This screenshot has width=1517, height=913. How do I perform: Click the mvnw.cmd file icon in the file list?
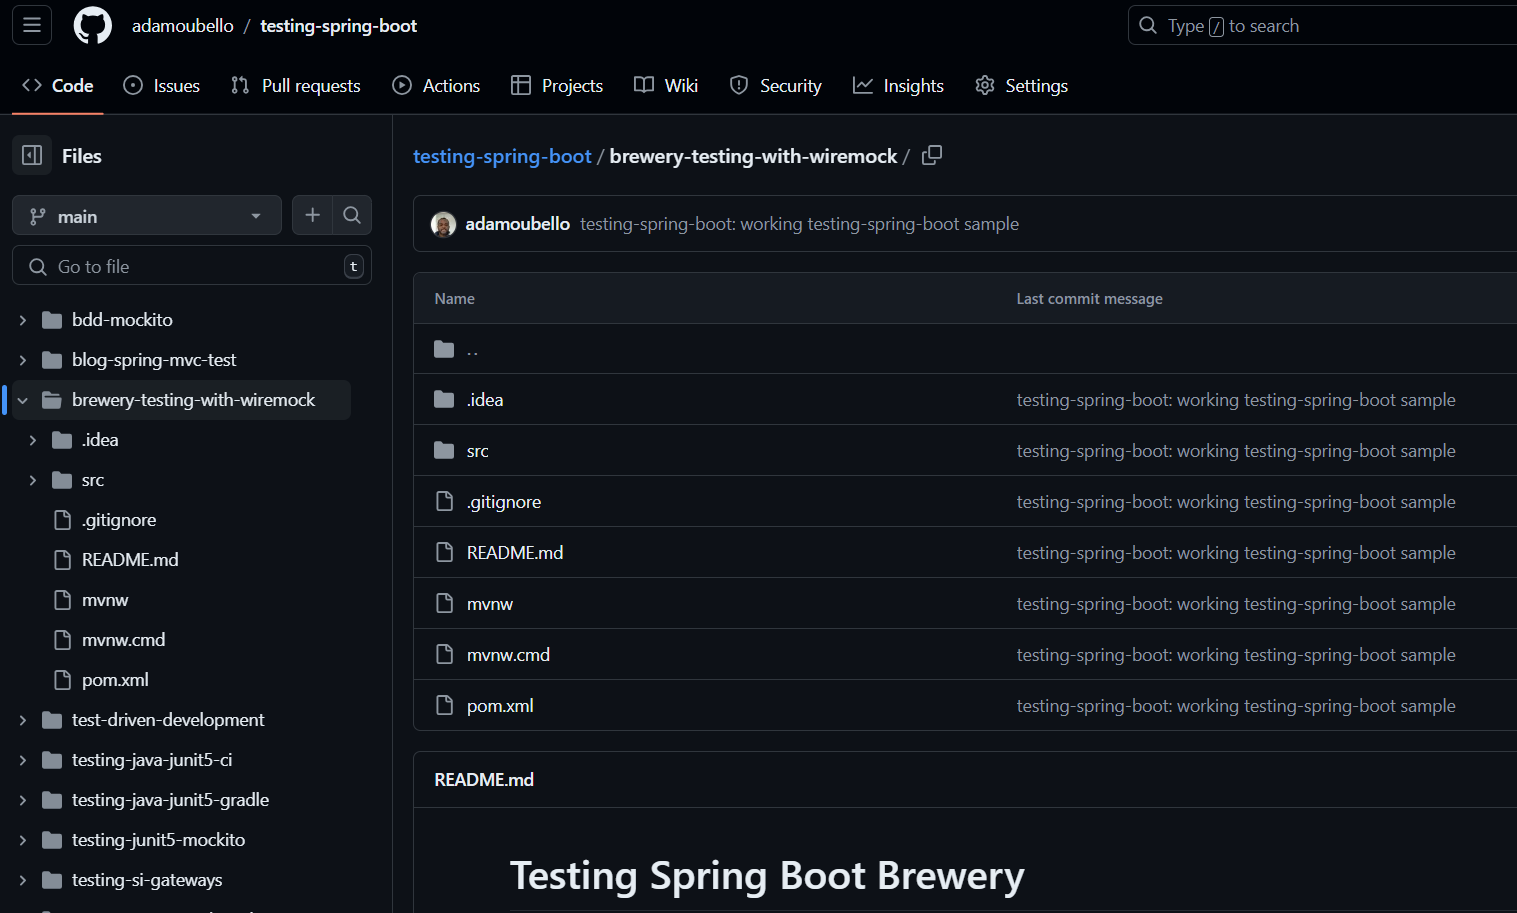[x=445, y=654]
